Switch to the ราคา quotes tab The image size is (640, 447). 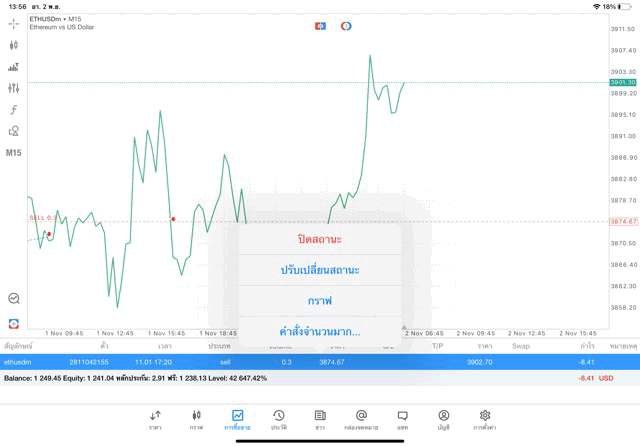coord(155,418)
